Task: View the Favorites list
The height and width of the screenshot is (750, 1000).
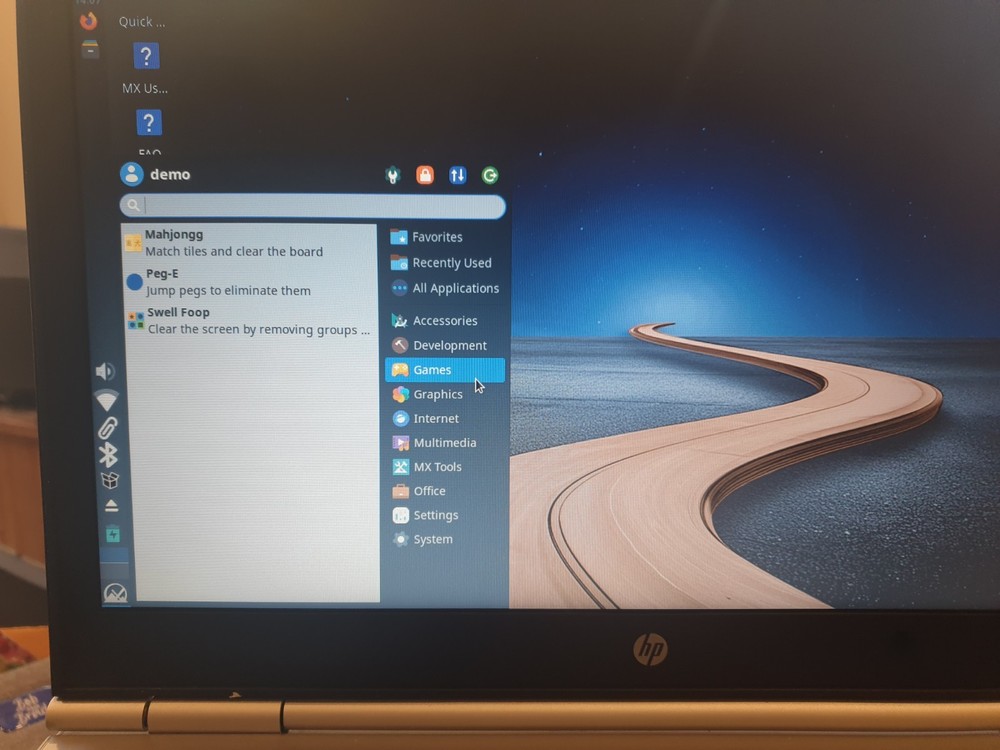Action: (437, 237)
